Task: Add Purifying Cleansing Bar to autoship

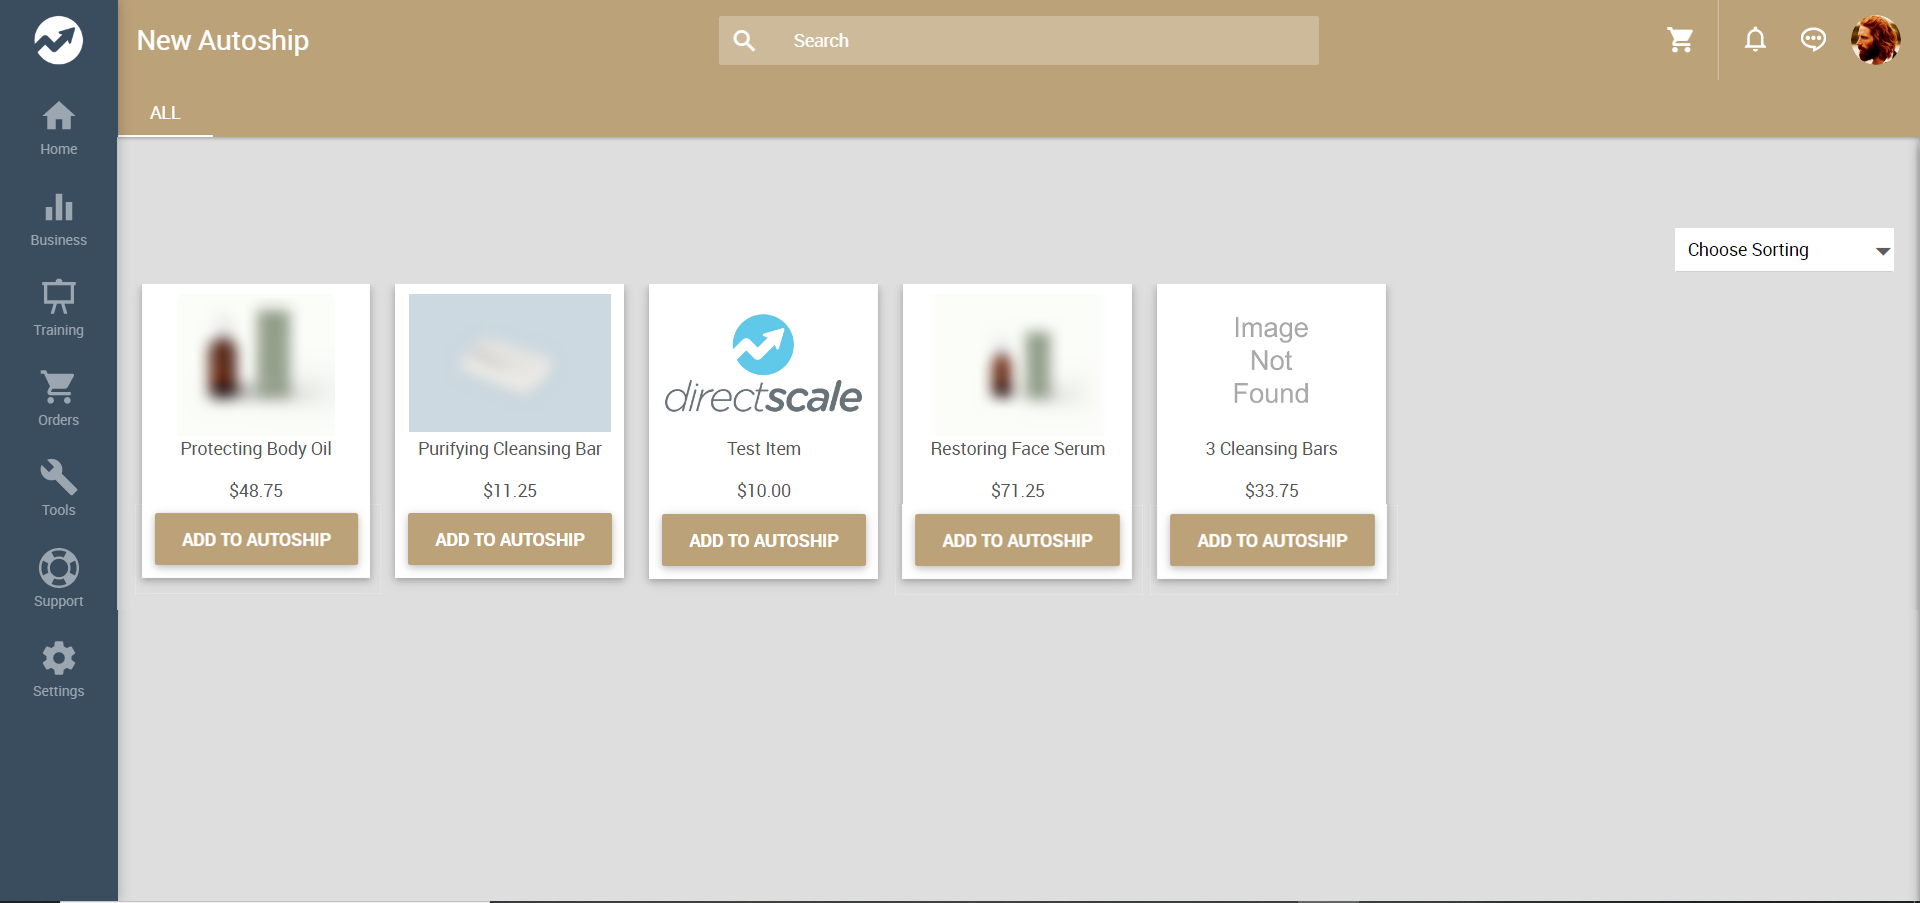Action: tap(510, 540)
